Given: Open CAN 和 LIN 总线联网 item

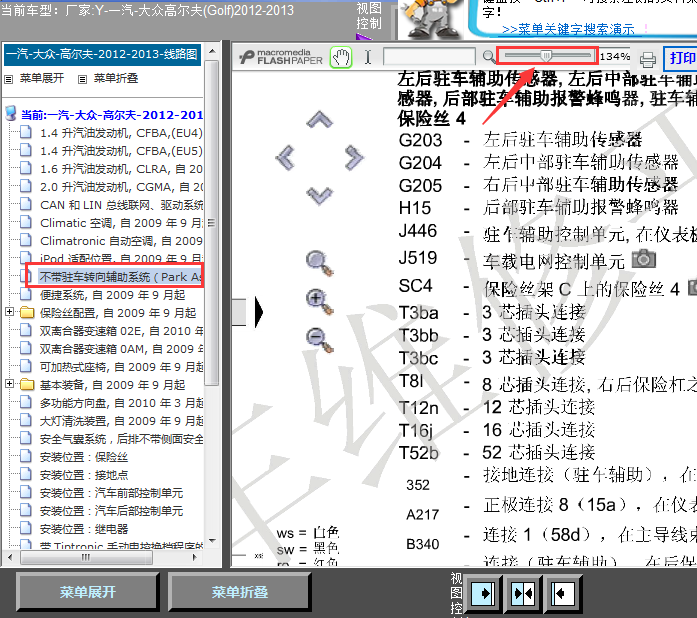Looking at the screenshot, I should point(121,205).
